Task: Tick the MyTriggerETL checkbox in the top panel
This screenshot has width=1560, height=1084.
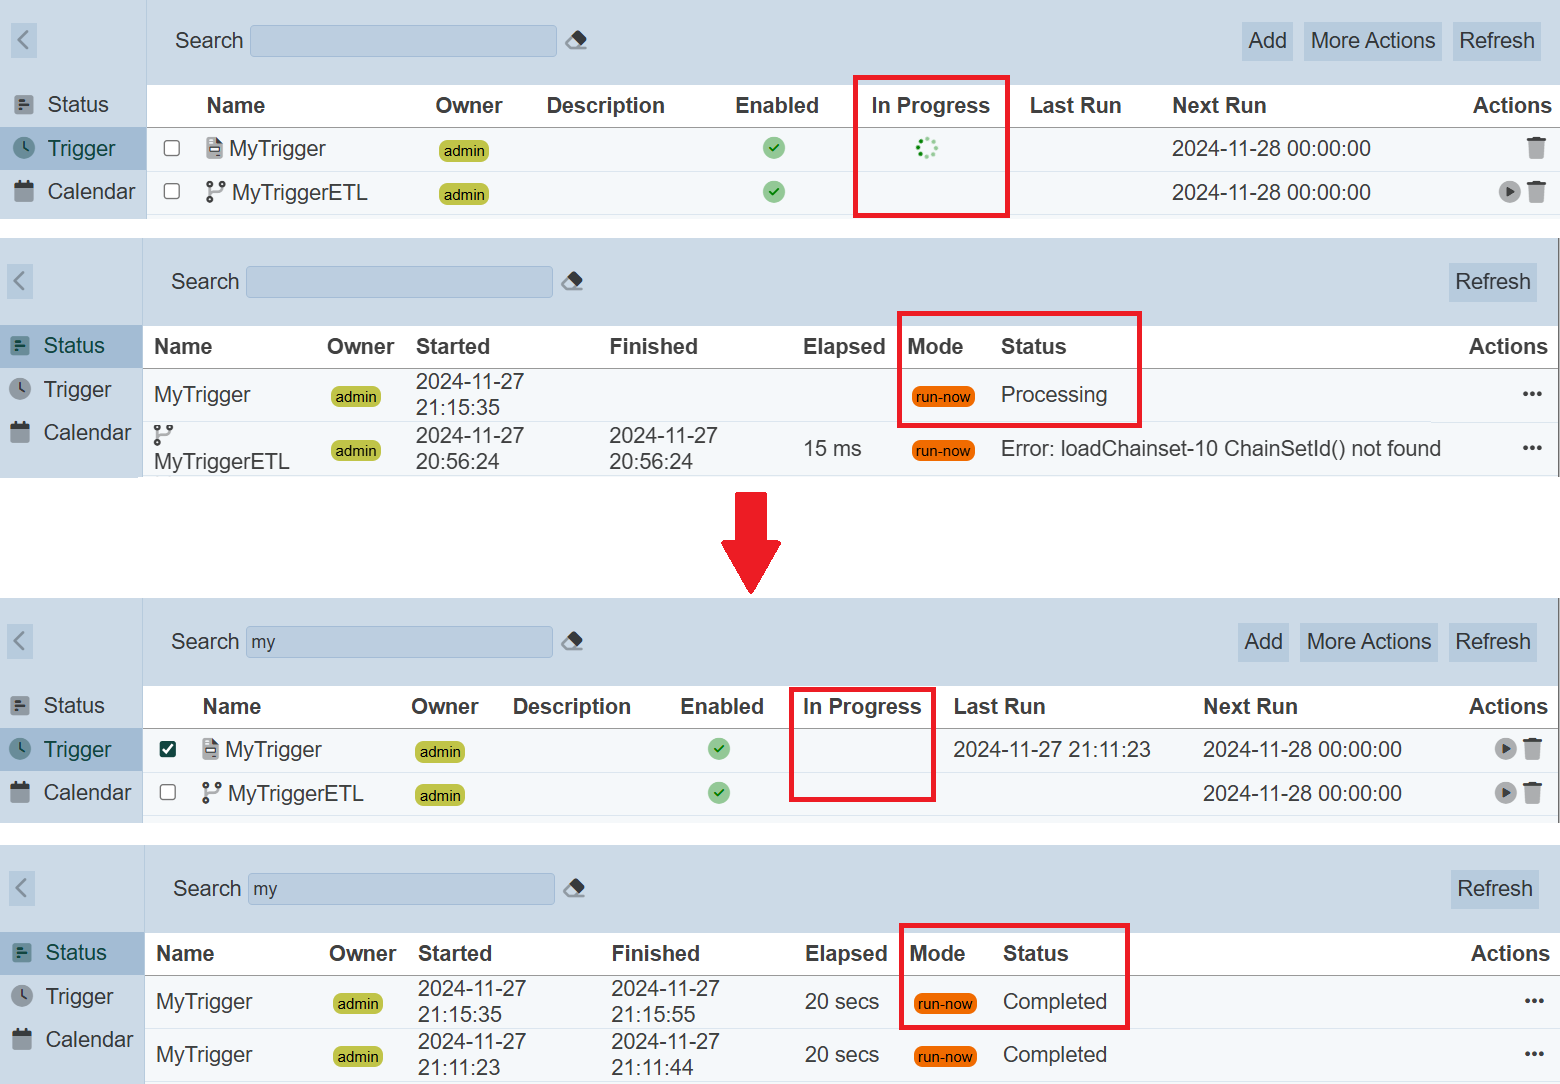Action: pos(172,191)
